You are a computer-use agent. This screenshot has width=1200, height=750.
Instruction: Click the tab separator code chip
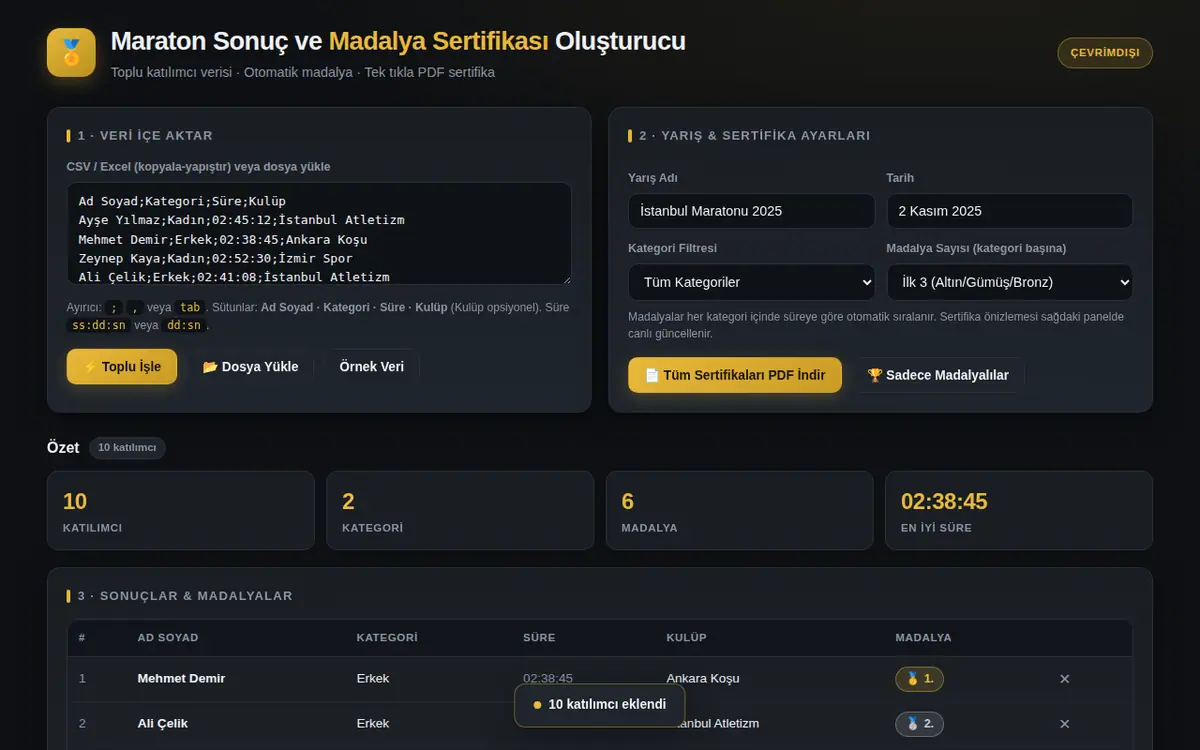point(190,308)
